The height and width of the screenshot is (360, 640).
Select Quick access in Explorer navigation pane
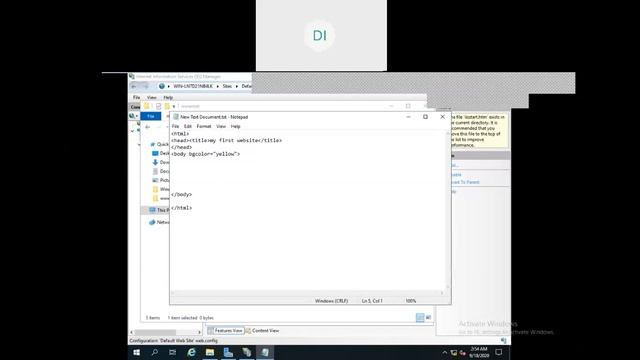click(160, 144)
